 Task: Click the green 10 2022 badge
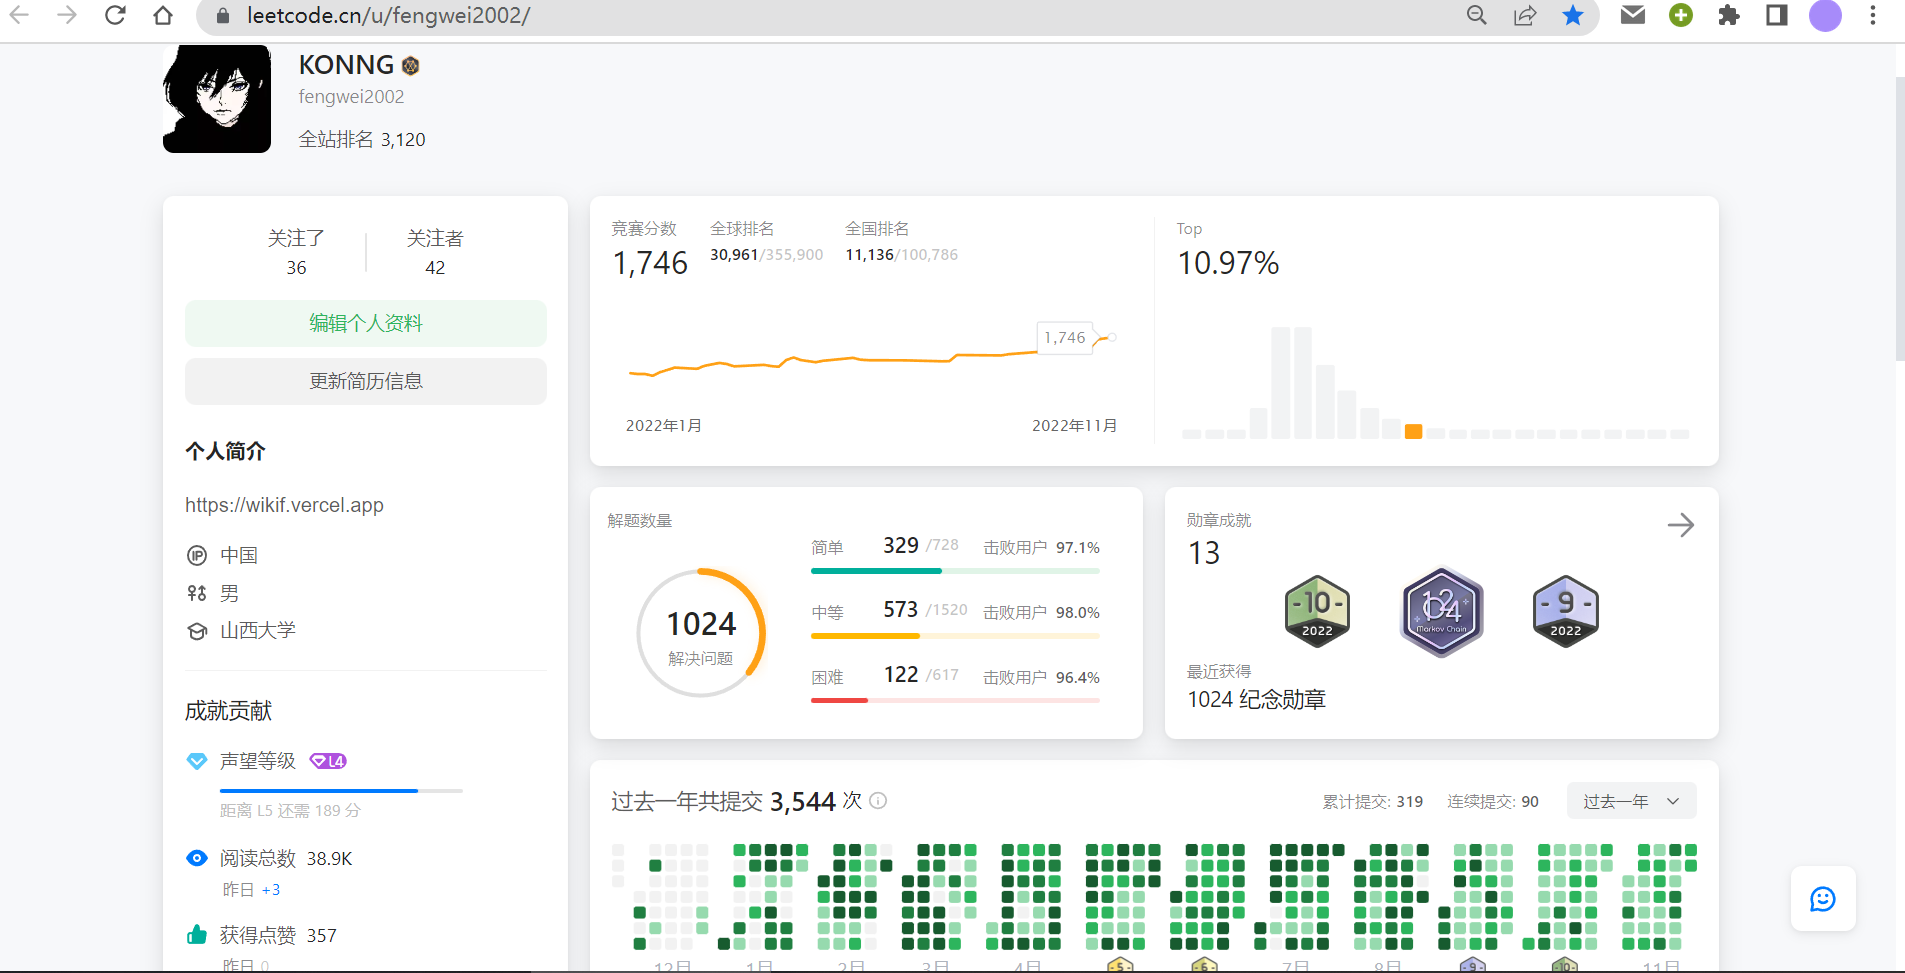1317,611
